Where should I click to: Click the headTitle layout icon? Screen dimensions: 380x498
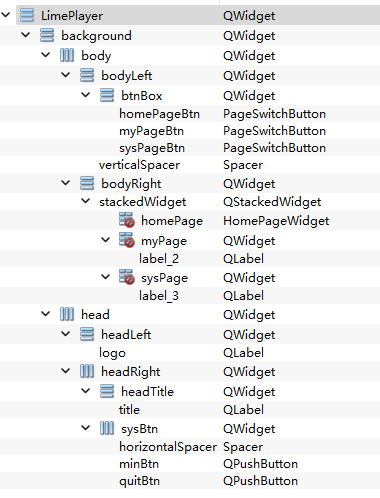point(107,391)
